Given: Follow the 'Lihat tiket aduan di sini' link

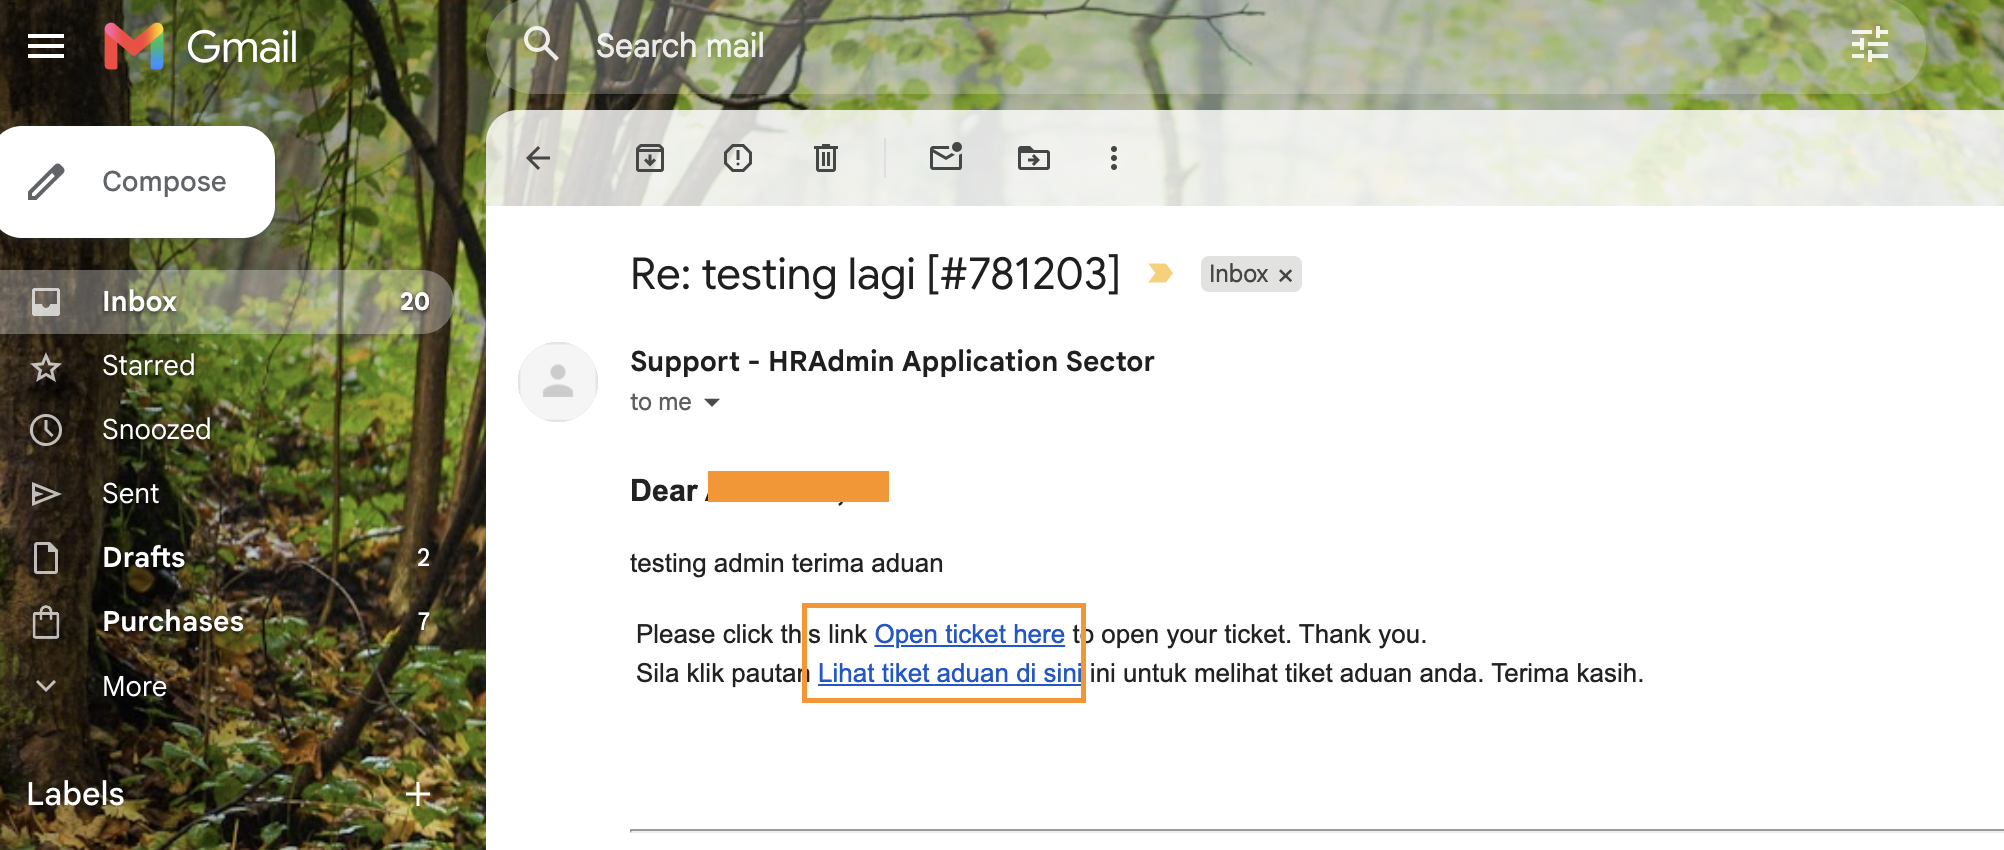Looking at the screenshot, I should coord(950,673).
